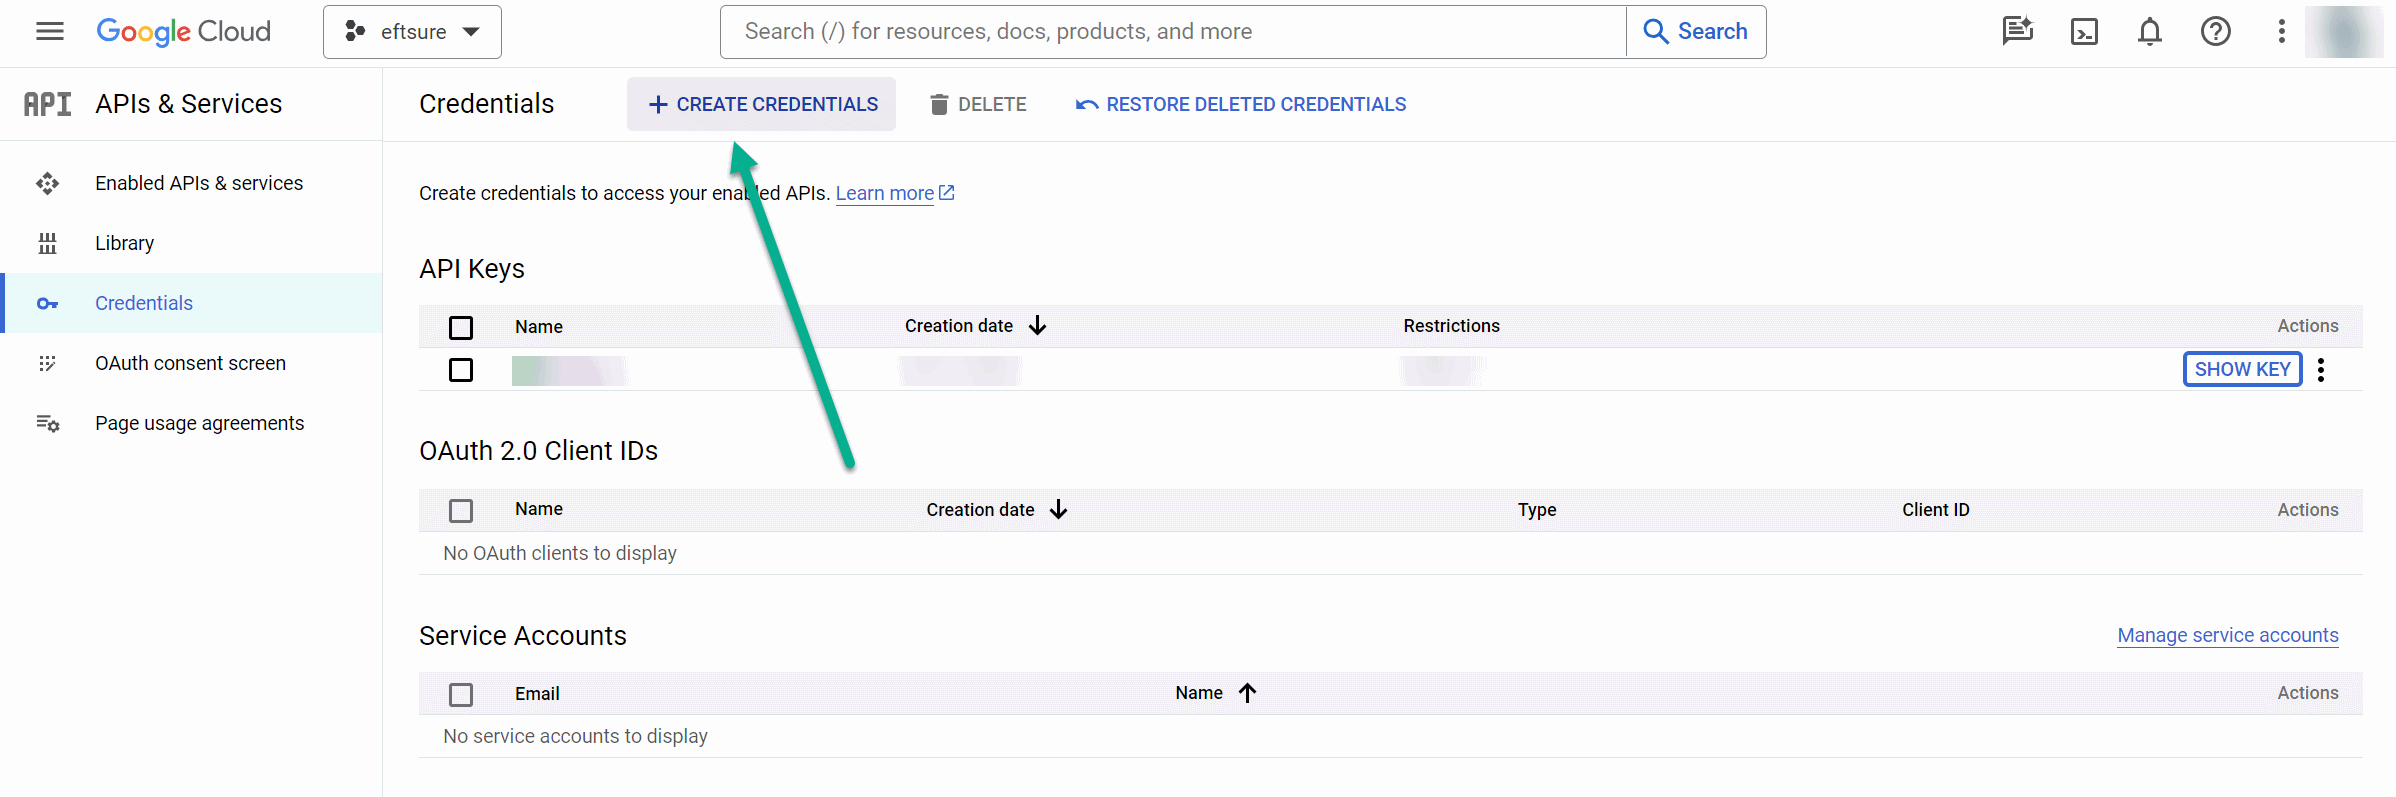Click the blue Search button

click(1696, 32)
